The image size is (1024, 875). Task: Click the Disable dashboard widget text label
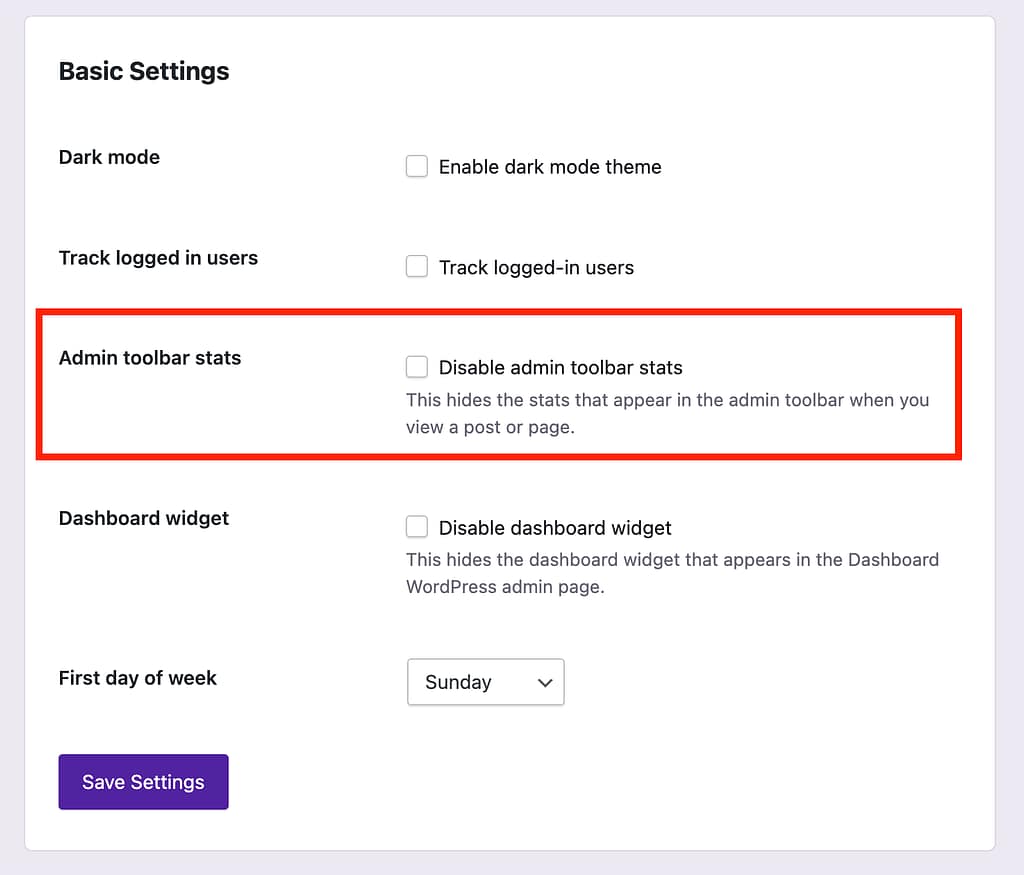click(x=554, y=527)
